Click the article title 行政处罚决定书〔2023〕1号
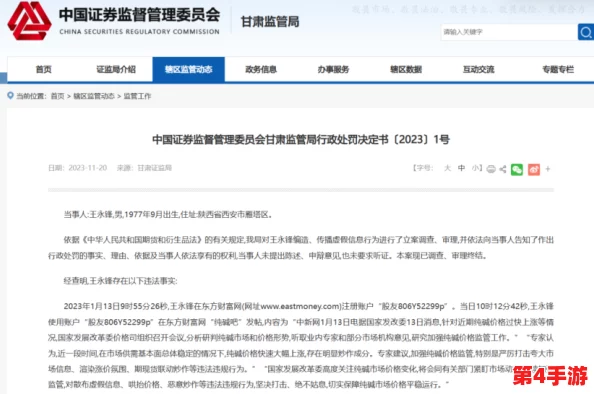This screenshot has width=594, height=394. pyautogui.click(x=301, y=139)
